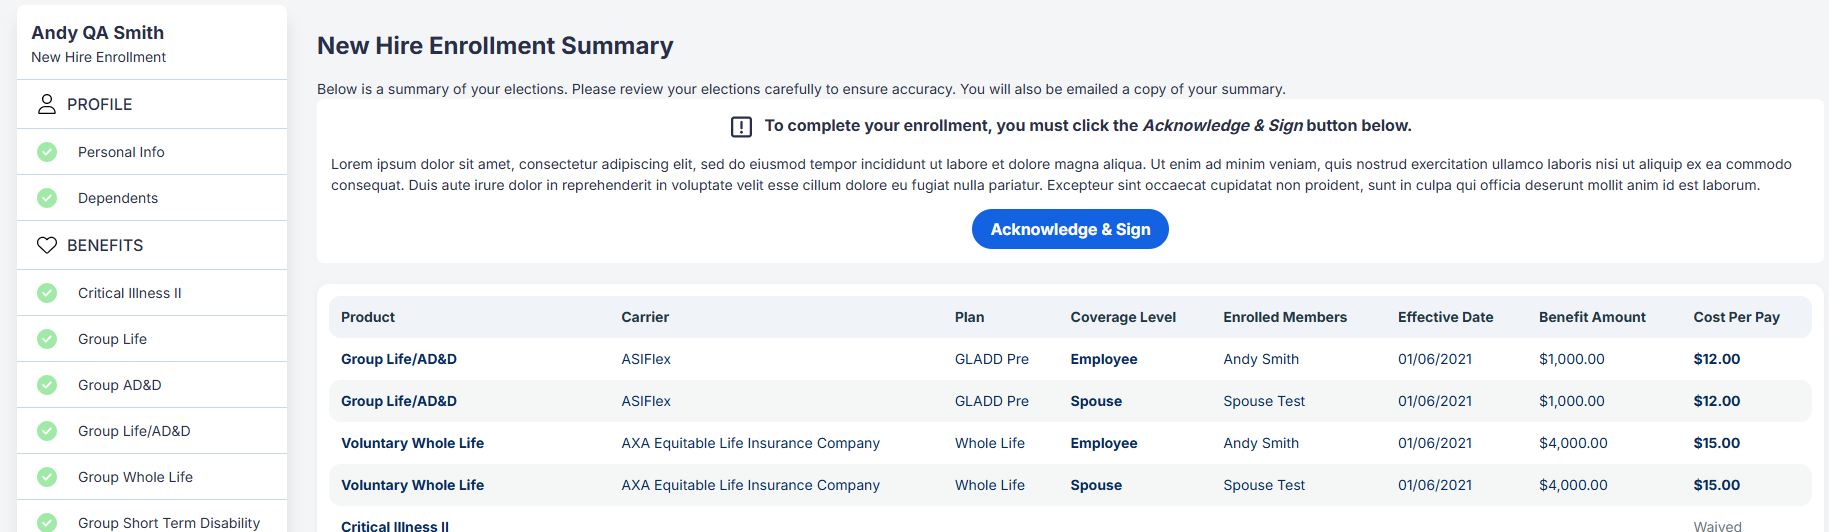Click green checkmark beside Dependents
The width and height of the screenshot is (1829, 532).
[x=47, y=198]
